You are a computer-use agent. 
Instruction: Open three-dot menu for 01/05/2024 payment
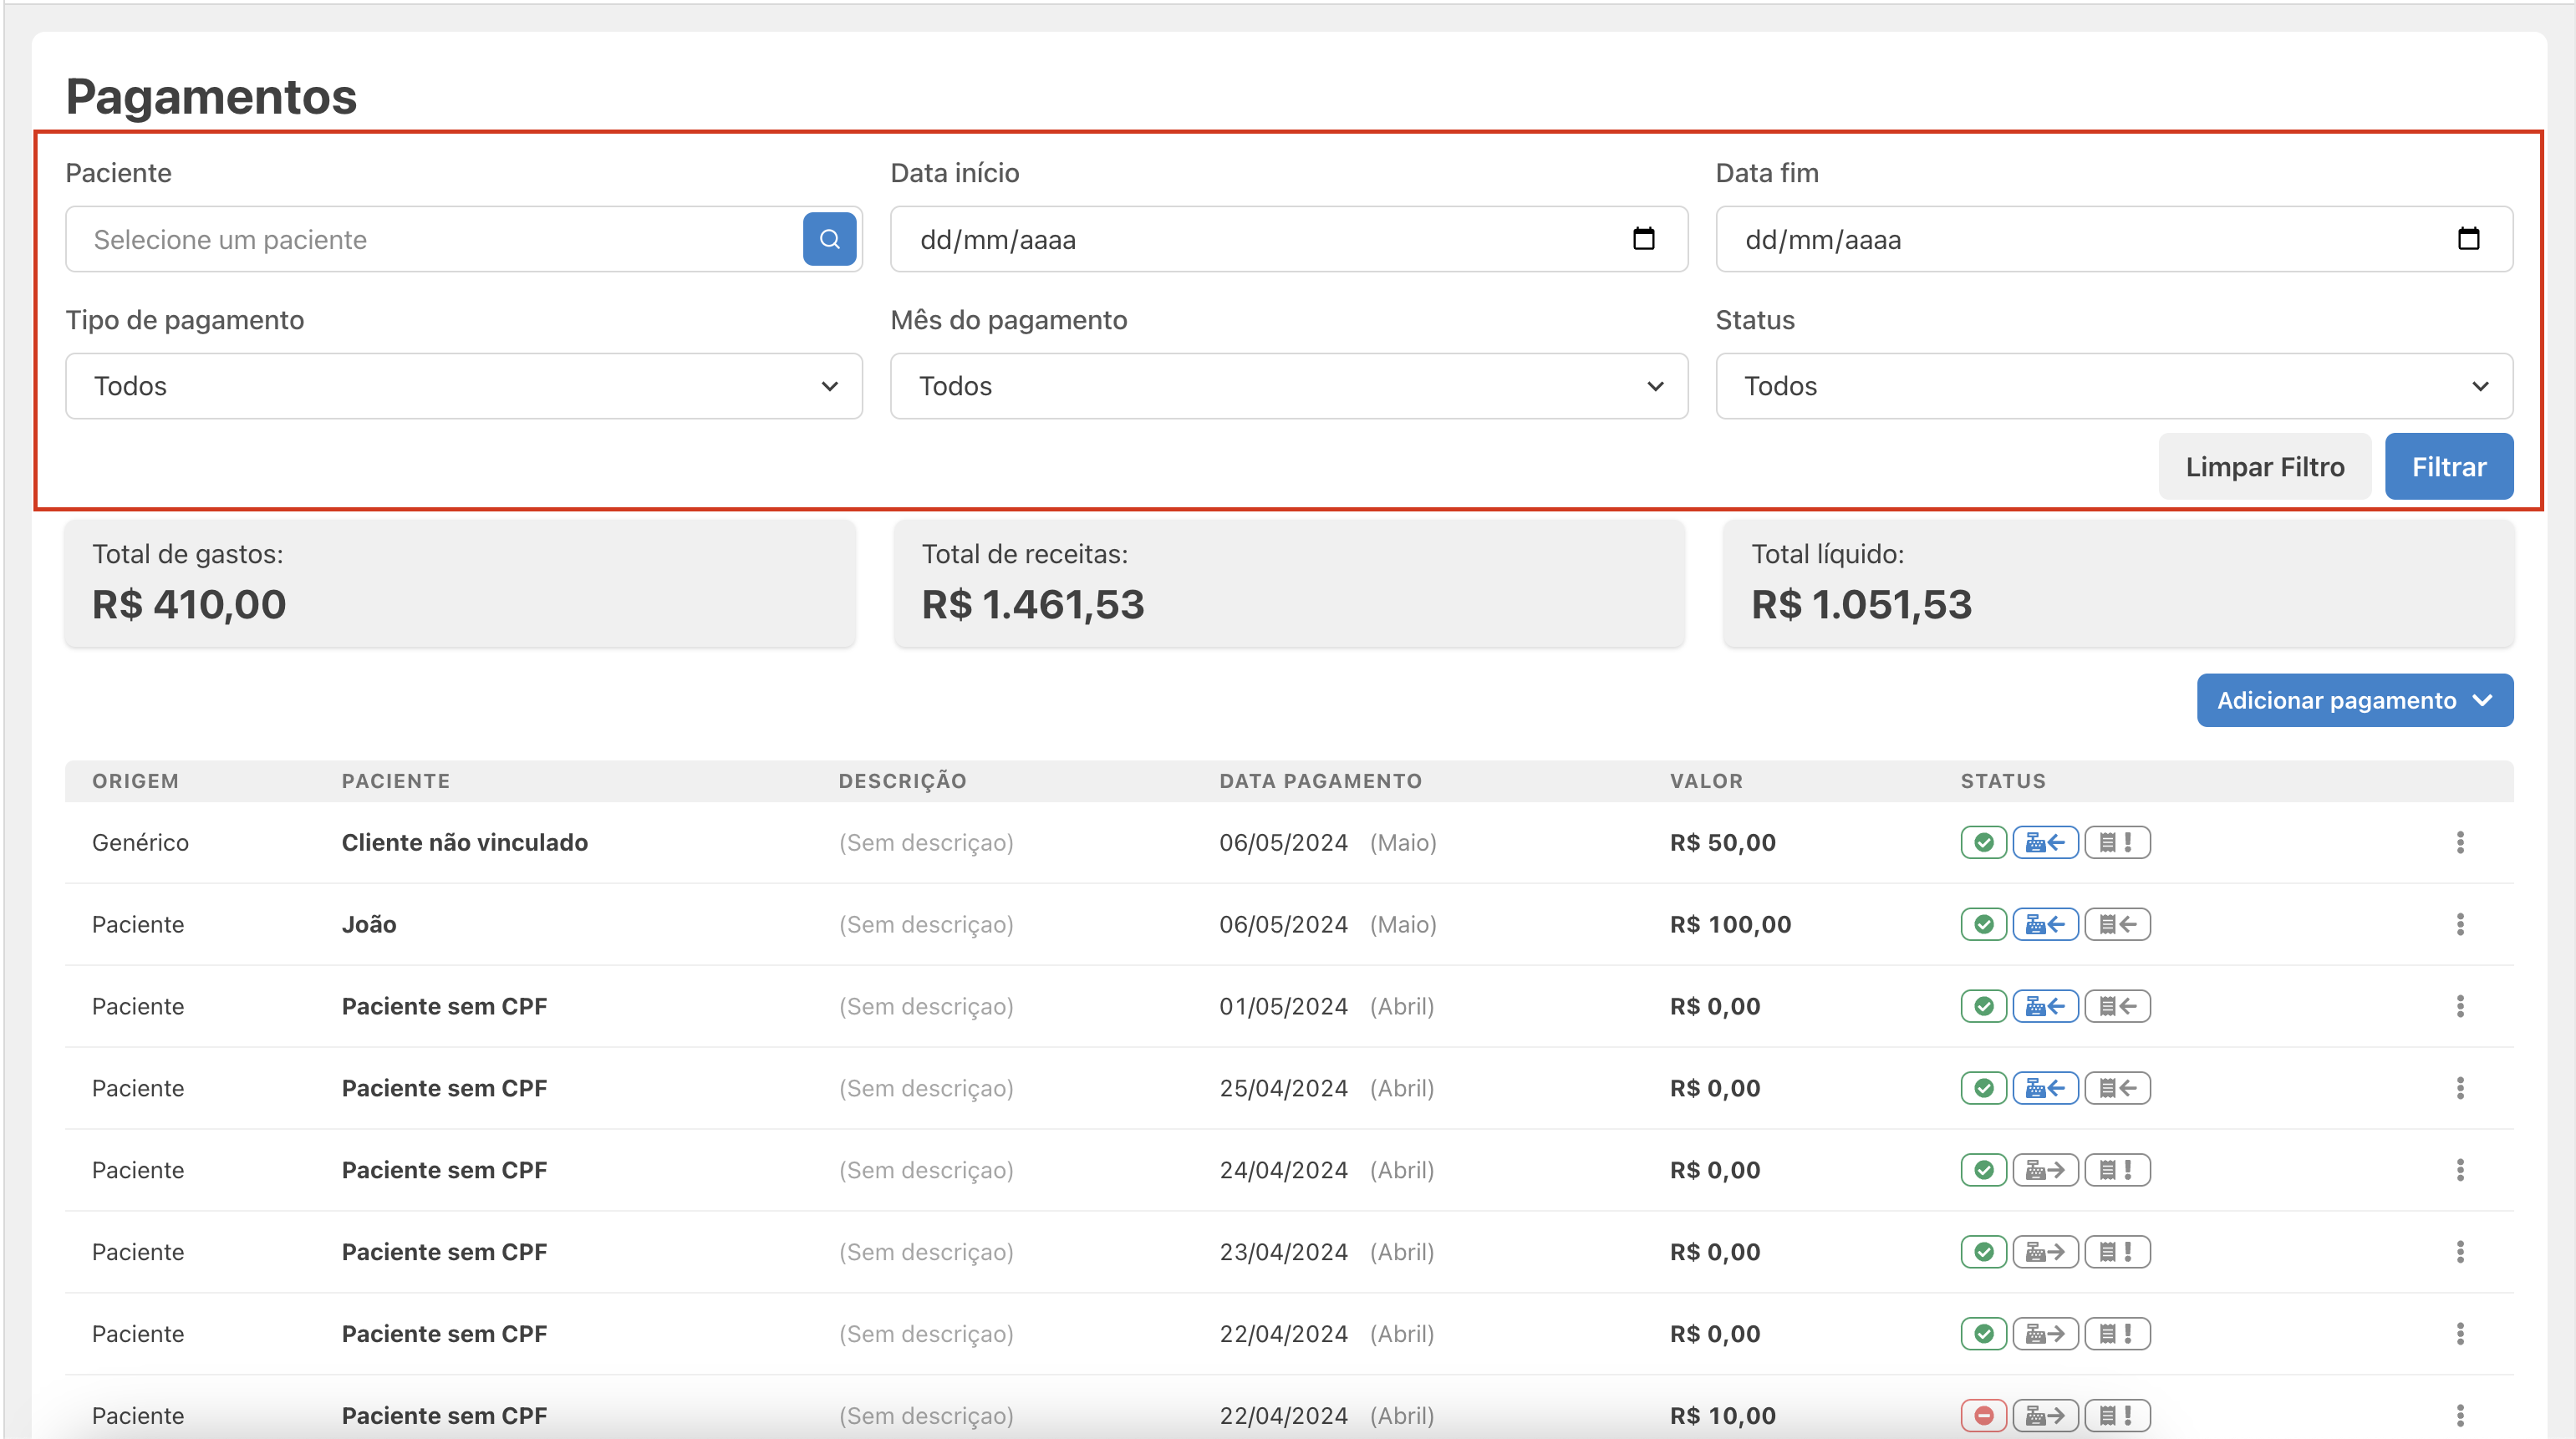[2460, 1007]
